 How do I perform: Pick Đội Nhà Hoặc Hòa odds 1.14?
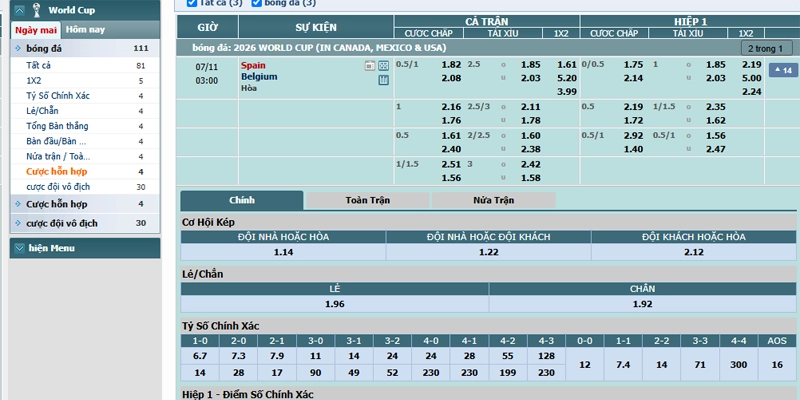coord(283,252)
